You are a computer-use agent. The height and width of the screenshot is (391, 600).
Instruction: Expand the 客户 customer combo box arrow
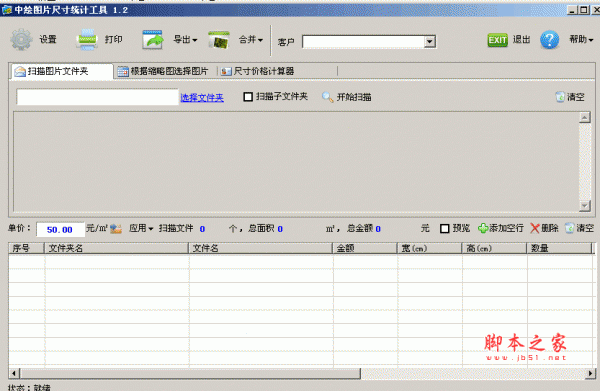click(430, 41)
